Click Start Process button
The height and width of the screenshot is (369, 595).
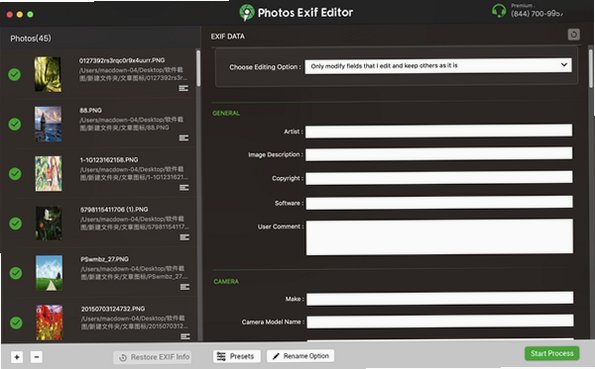point(552,353)
